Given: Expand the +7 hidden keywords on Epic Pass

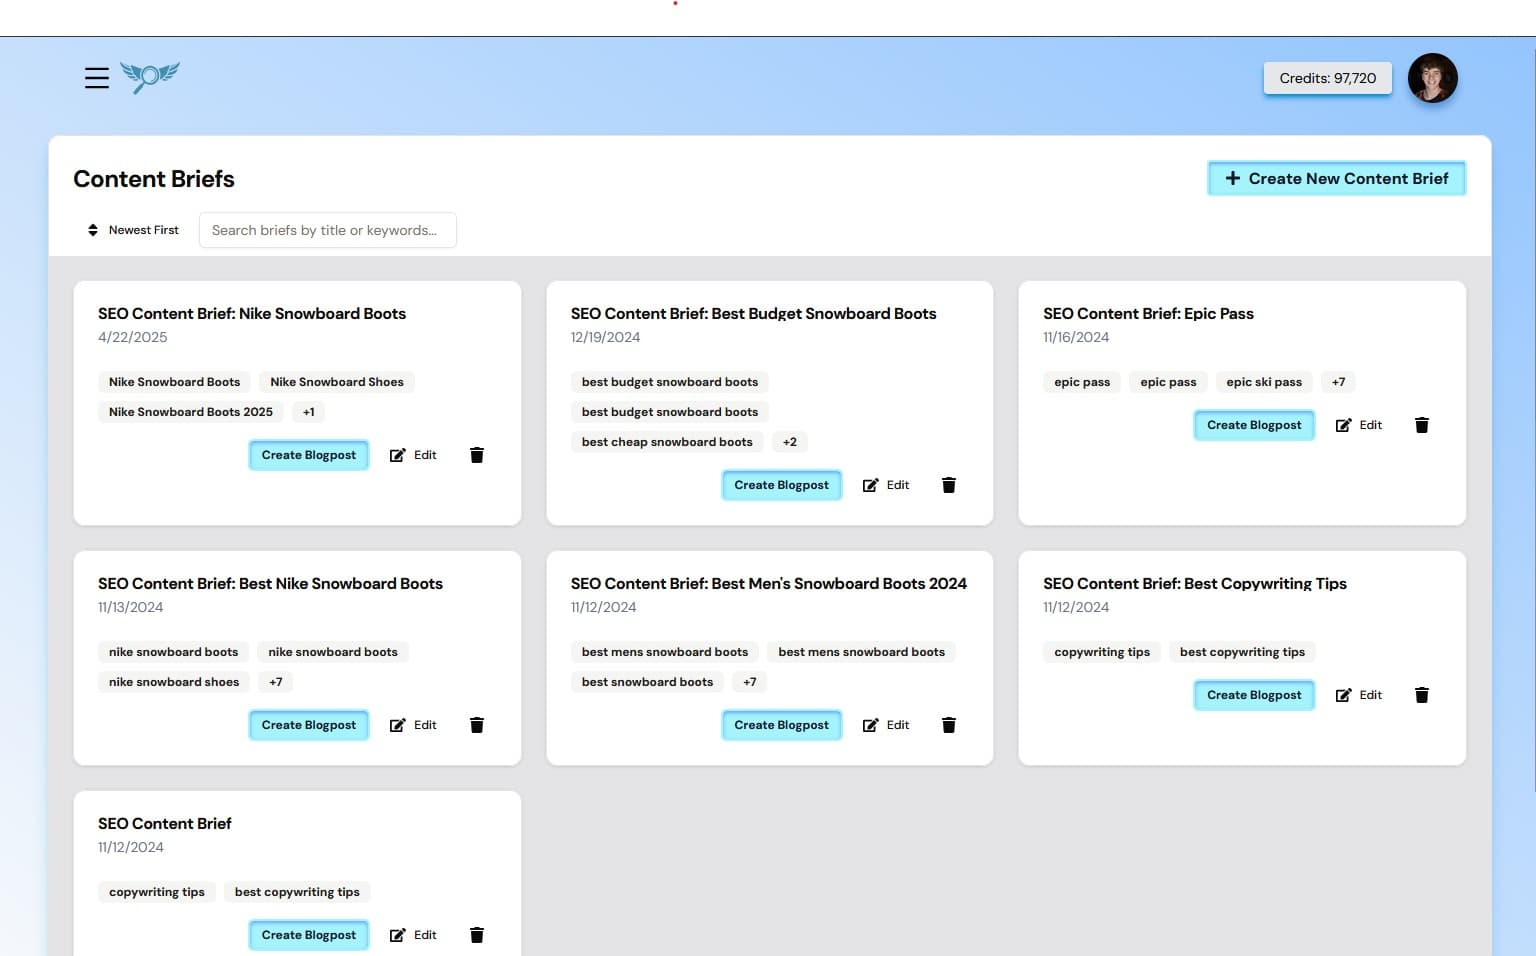Looking at the screenshot, I should pos(1338,381).
